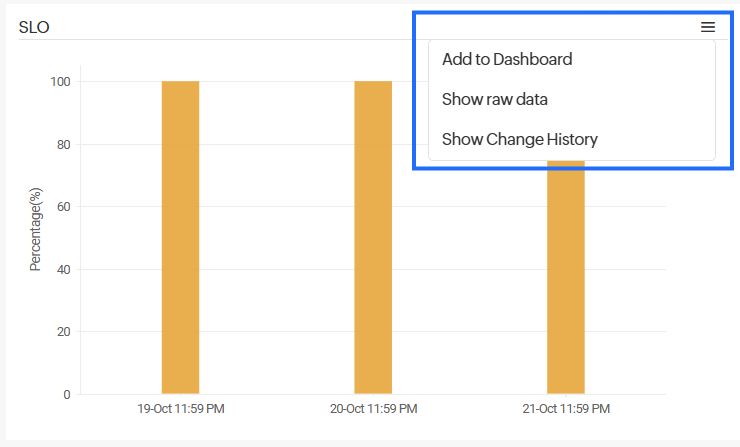Screen dimensions: 740x447
Task: Click the SLO widget title
Action: tap(34, 27)
